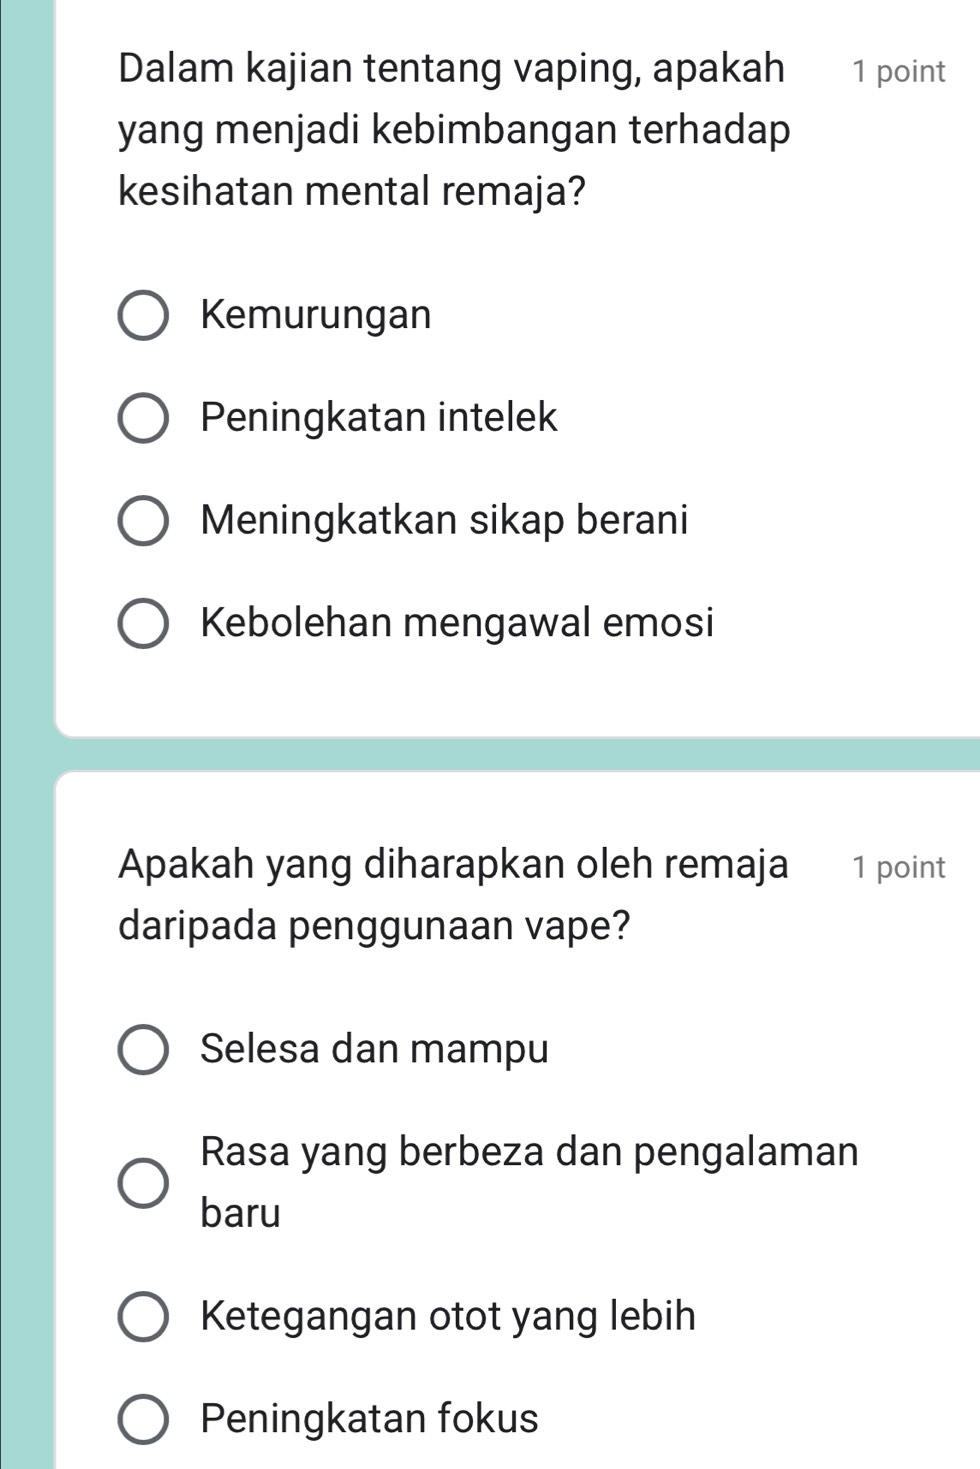Choose the radio button for Rasa yang berbeza

[144, 1183]
